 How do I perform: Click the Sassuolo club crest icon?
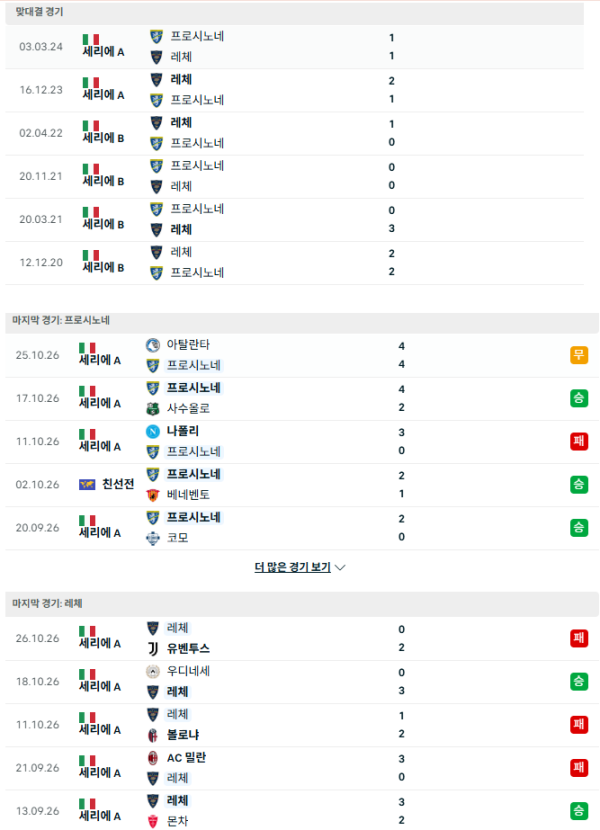pyautogui.click(x=153, y=408)
